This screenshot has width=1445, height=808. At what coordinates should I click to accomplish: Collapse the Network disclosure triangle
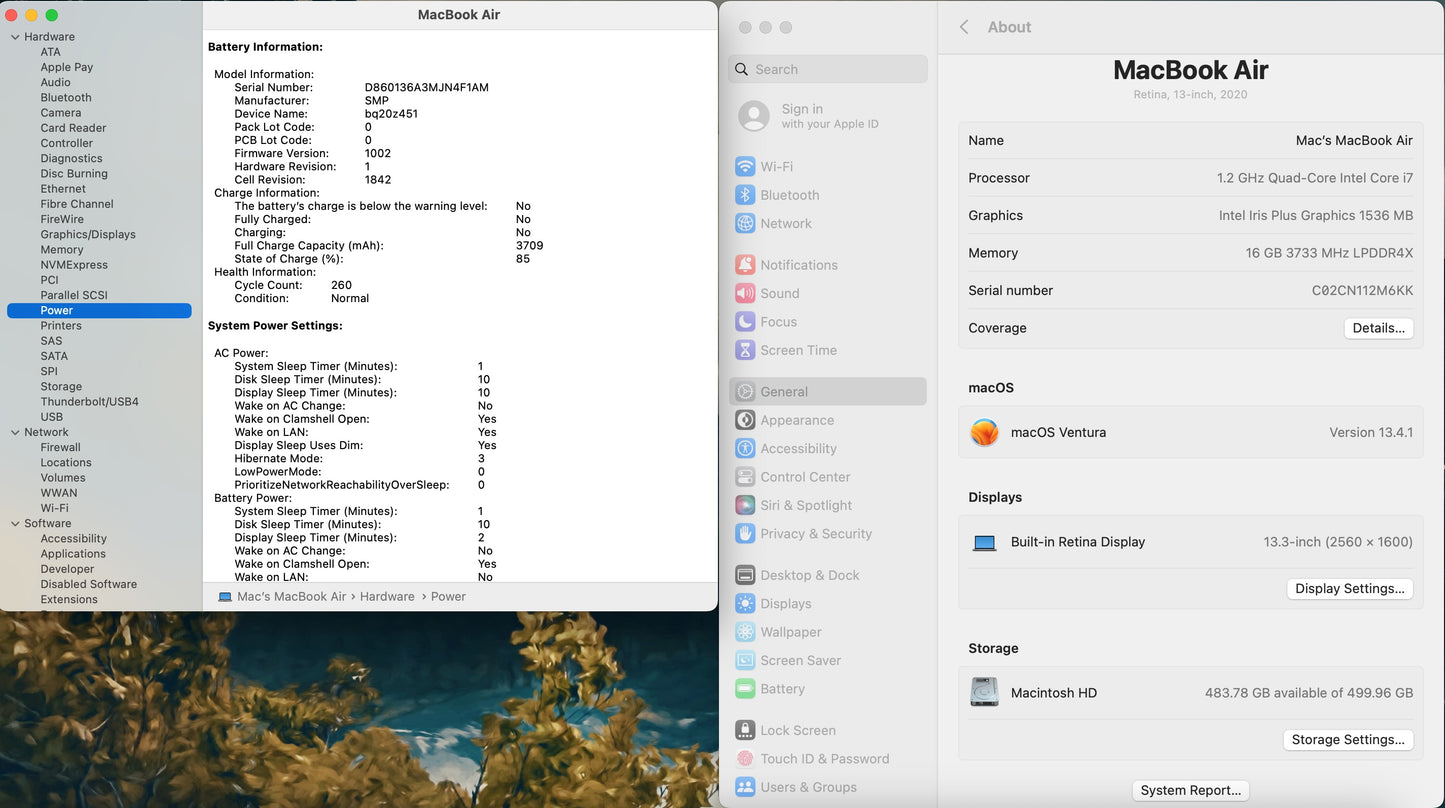tap(15, 433)
